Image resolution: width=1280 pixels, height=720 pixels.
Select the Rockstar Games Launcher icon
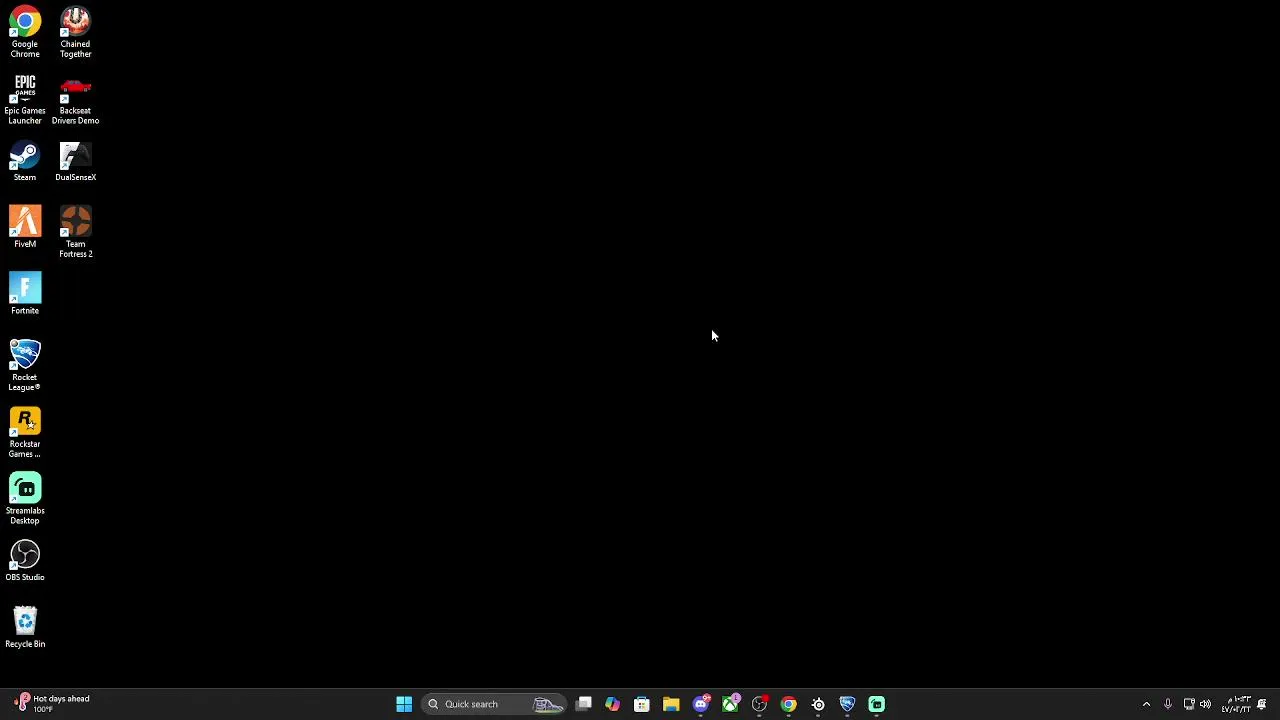click(25, 432)
